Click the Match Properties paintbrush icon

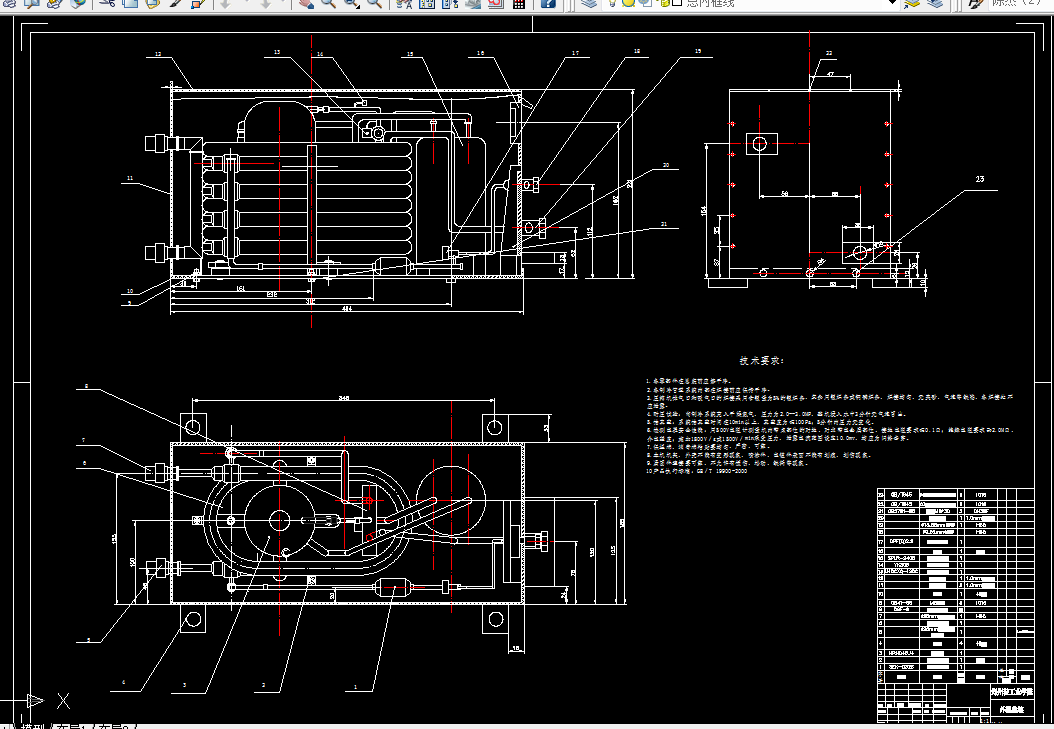click(x=175, y=3)
